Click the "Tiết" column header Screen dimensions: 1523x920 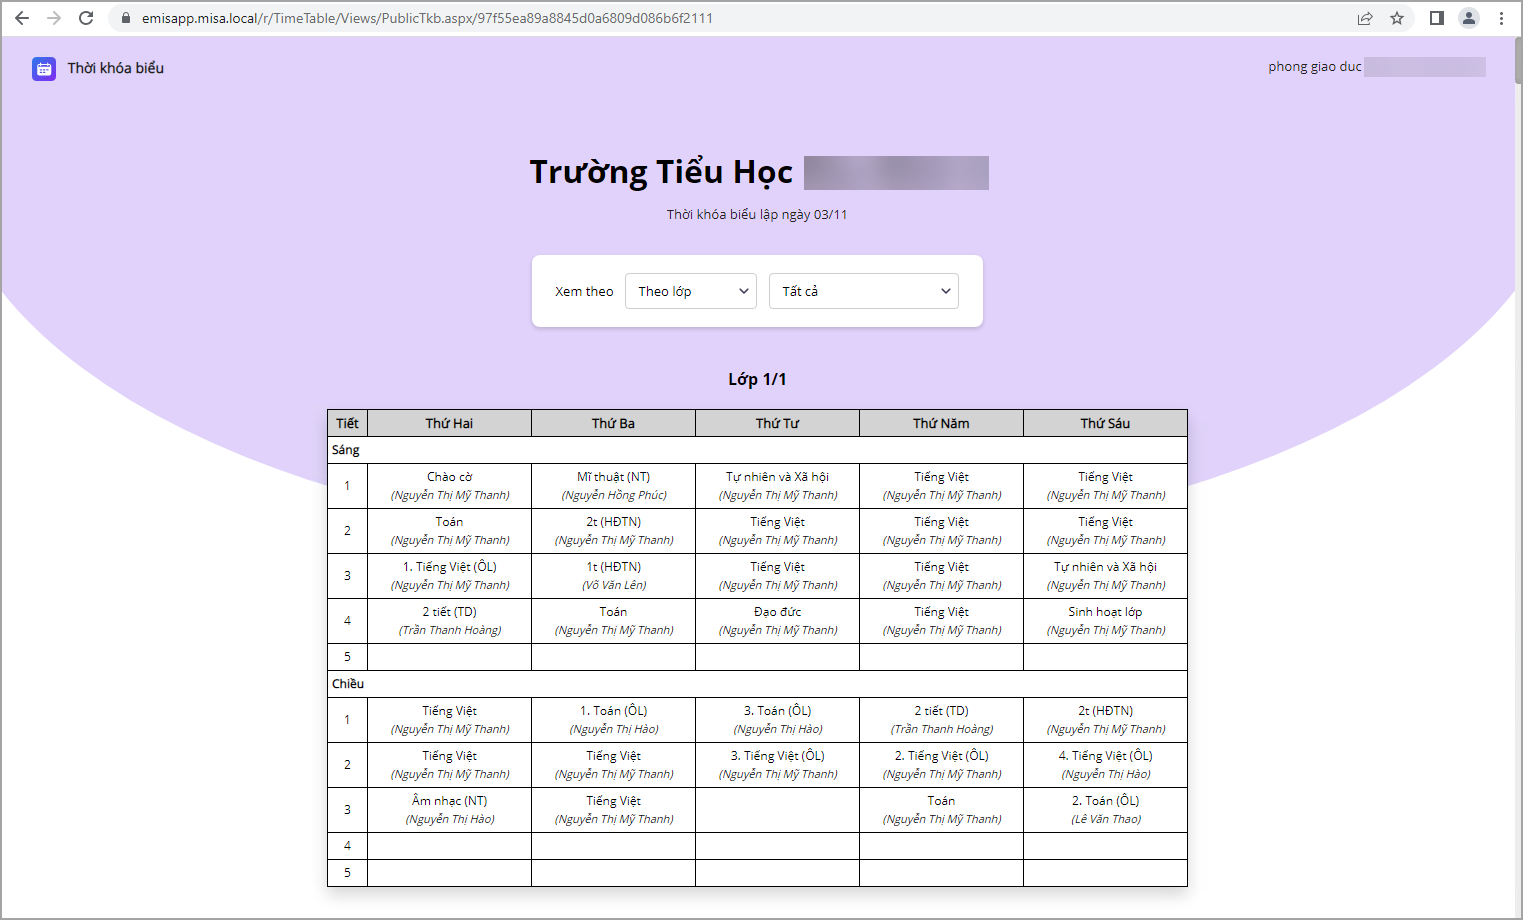pos(347,423)
